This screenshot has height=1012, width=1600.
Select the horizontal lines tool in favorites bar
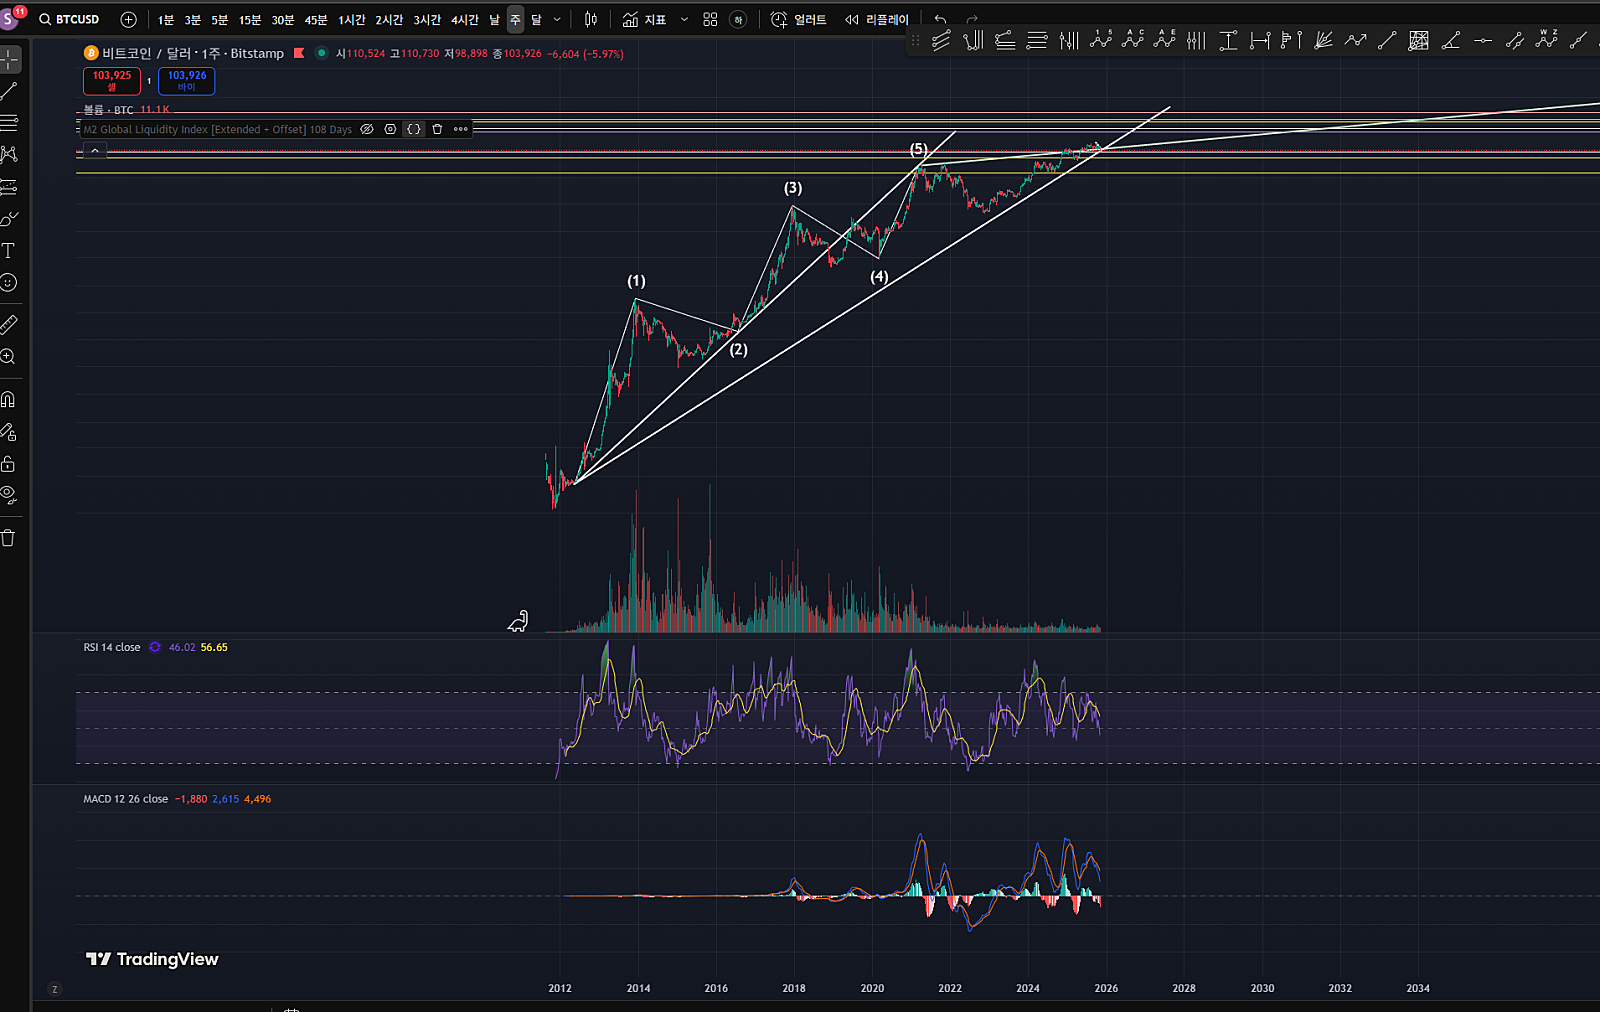[1037, 41]
